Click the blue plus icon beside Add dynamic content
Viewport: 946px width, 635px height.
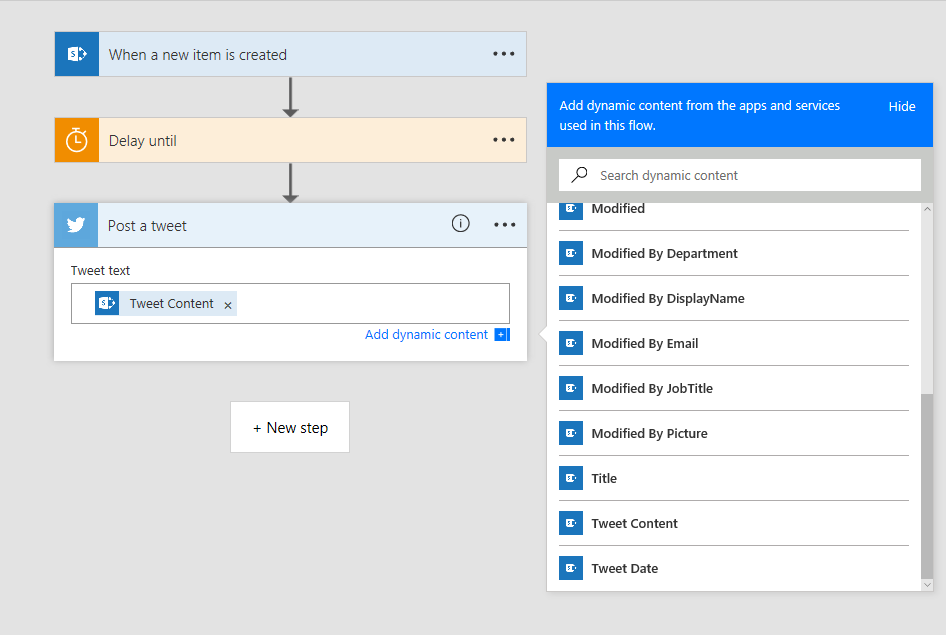tap(502, 335)
